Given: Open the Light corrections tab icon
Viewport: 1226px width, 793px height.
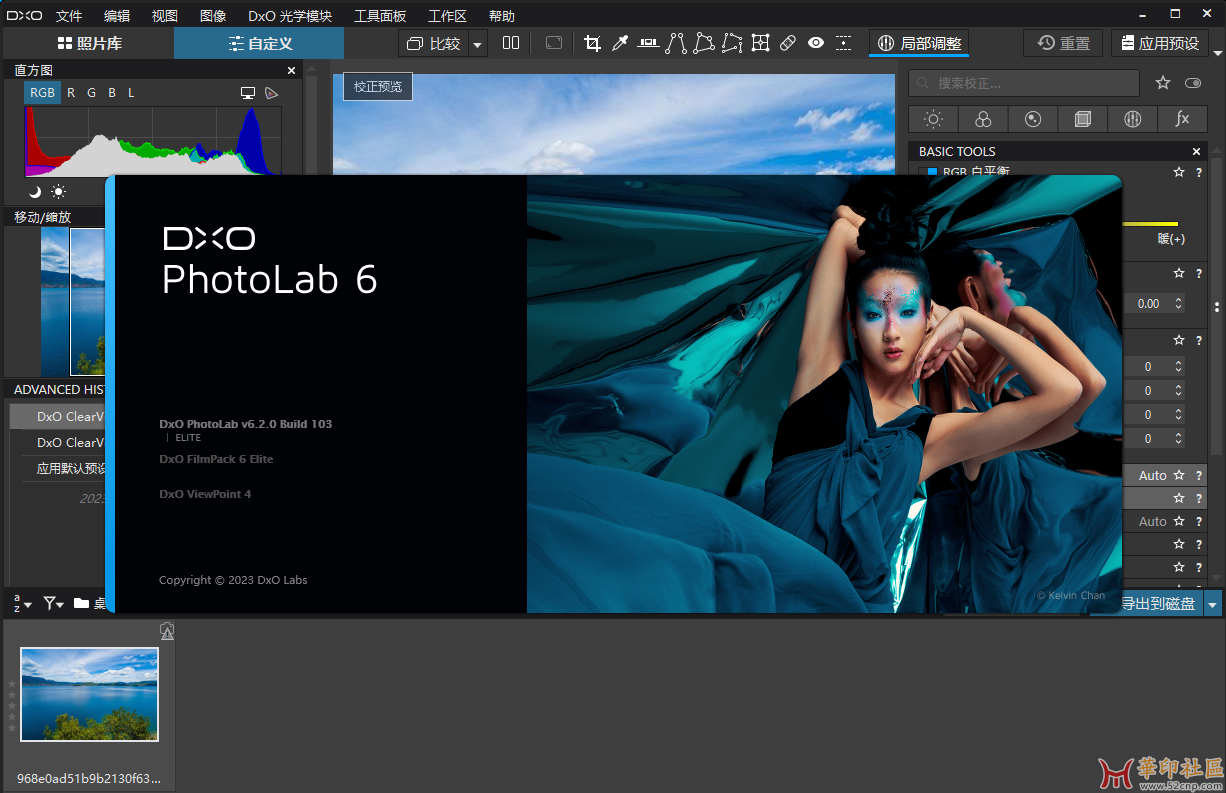Looking at the screenshot, I should (x=933, y=119).
